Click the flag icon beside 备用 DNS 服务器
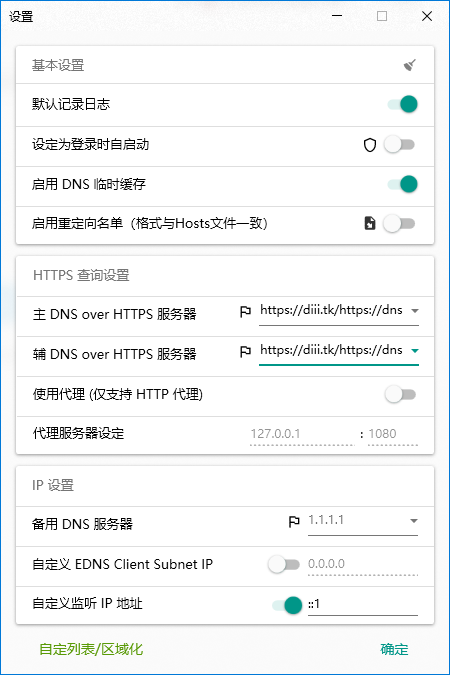Viewport: 450px width, 675px height. tap(294, 522)
